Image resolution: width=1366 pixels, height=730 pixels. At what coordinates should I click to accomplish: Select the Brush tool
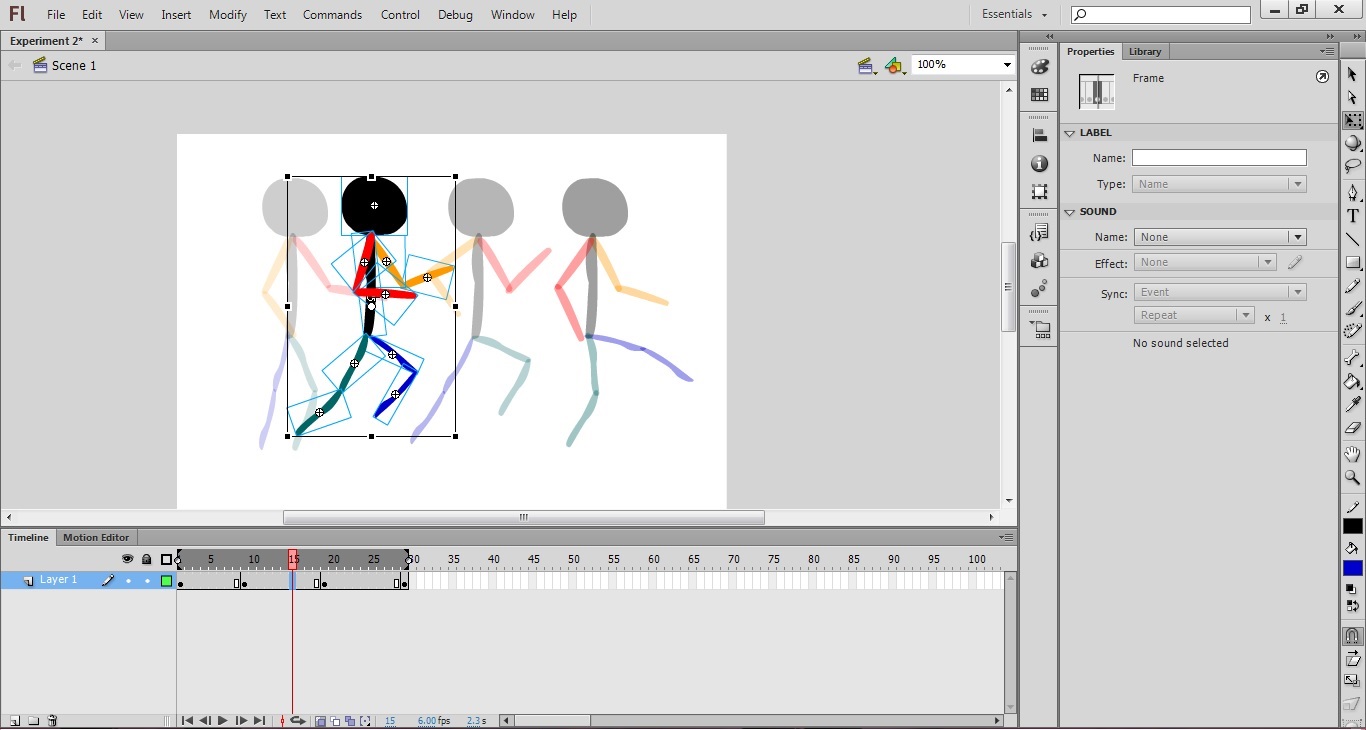[x=1352, y=309]
